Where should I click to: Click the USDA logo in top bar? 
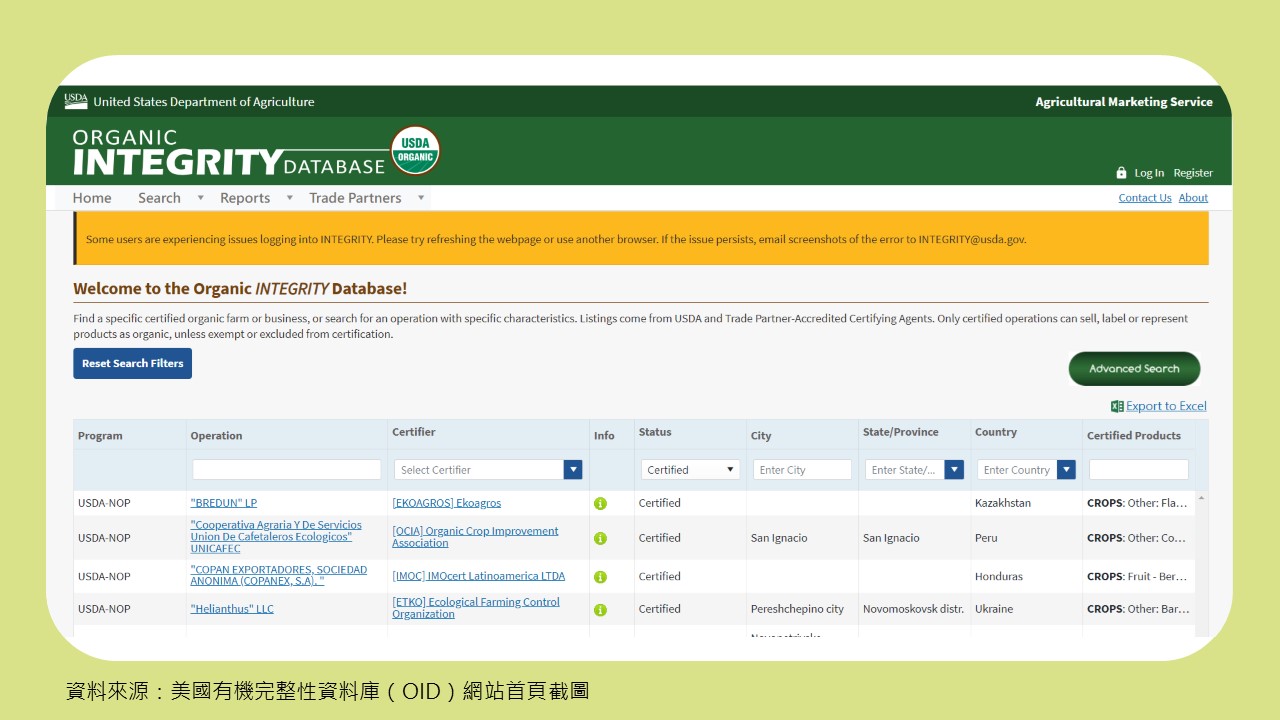pos(76,101)
